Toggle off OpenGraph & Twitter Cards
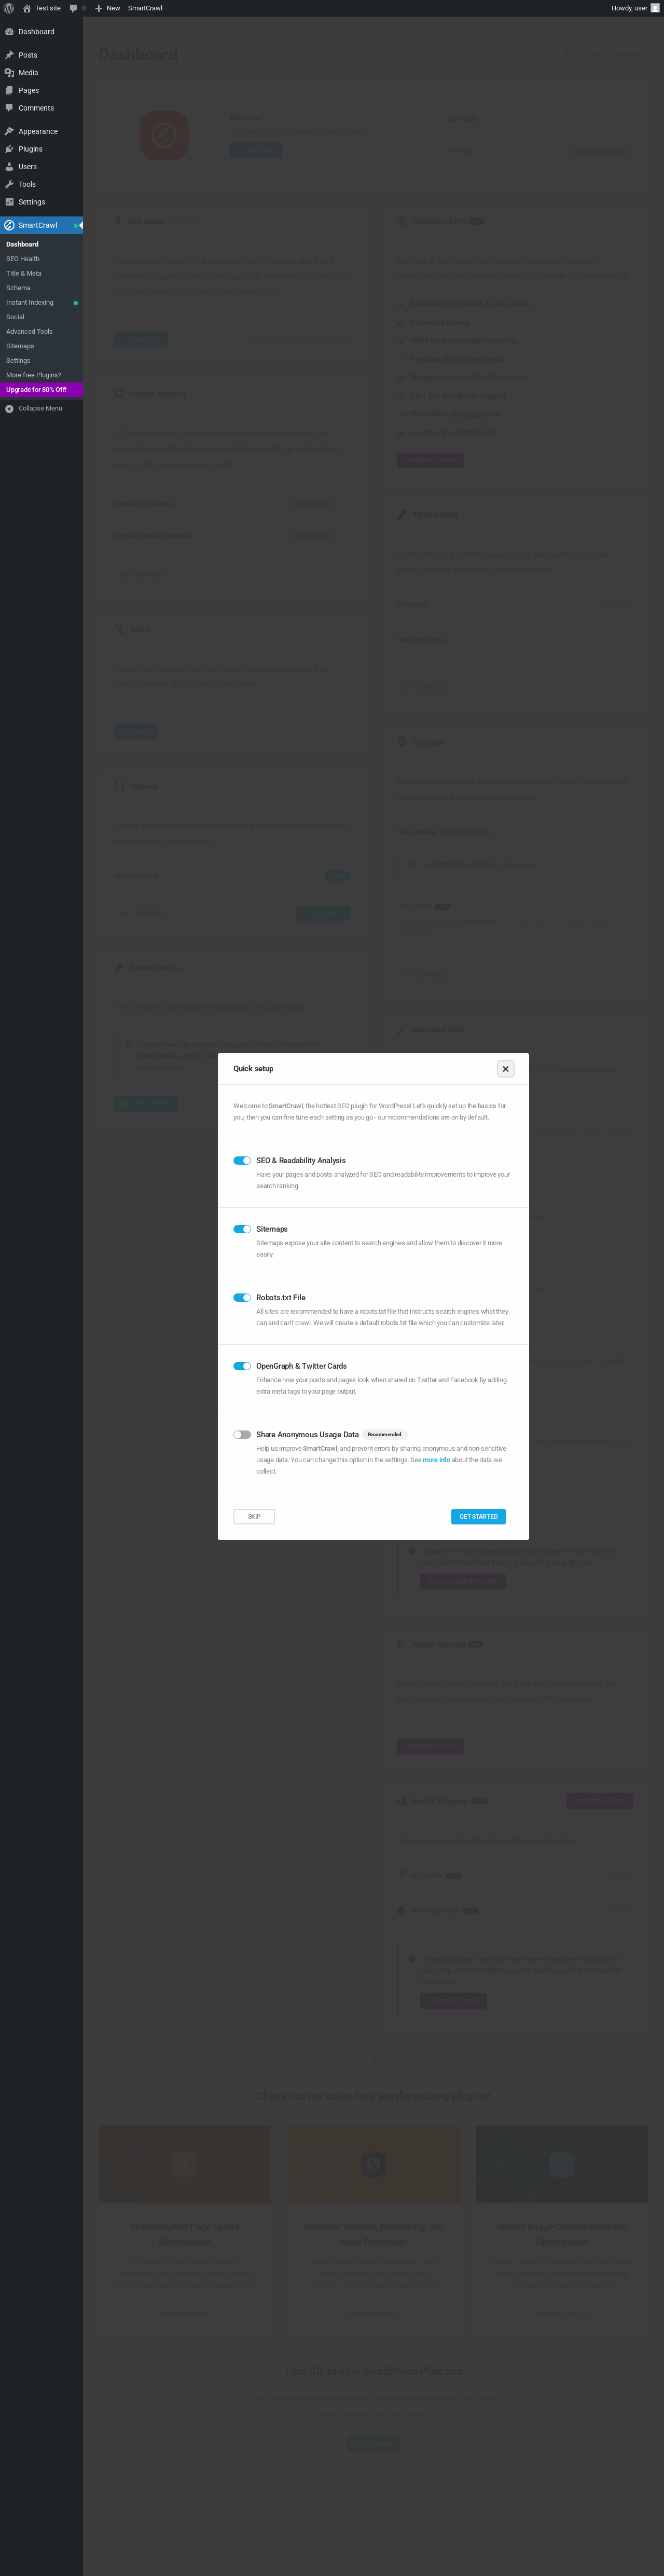 tap(242, 1366)
